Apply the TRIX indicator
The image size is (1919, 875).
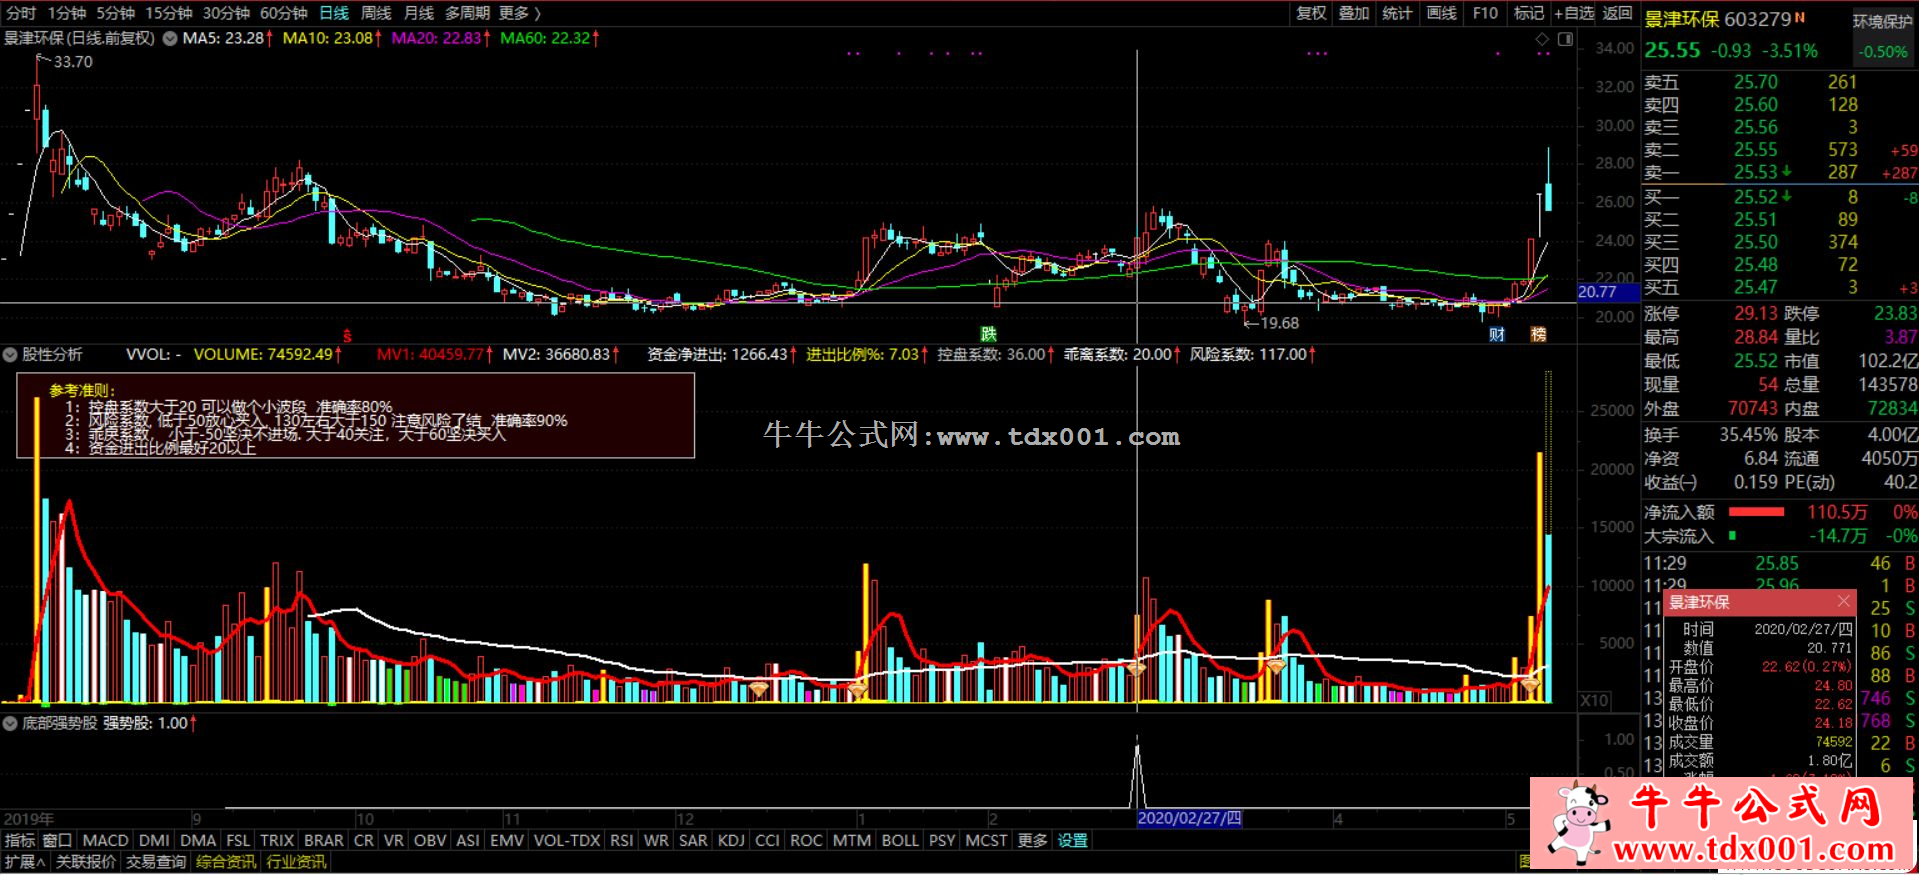[x=277, y=840]
